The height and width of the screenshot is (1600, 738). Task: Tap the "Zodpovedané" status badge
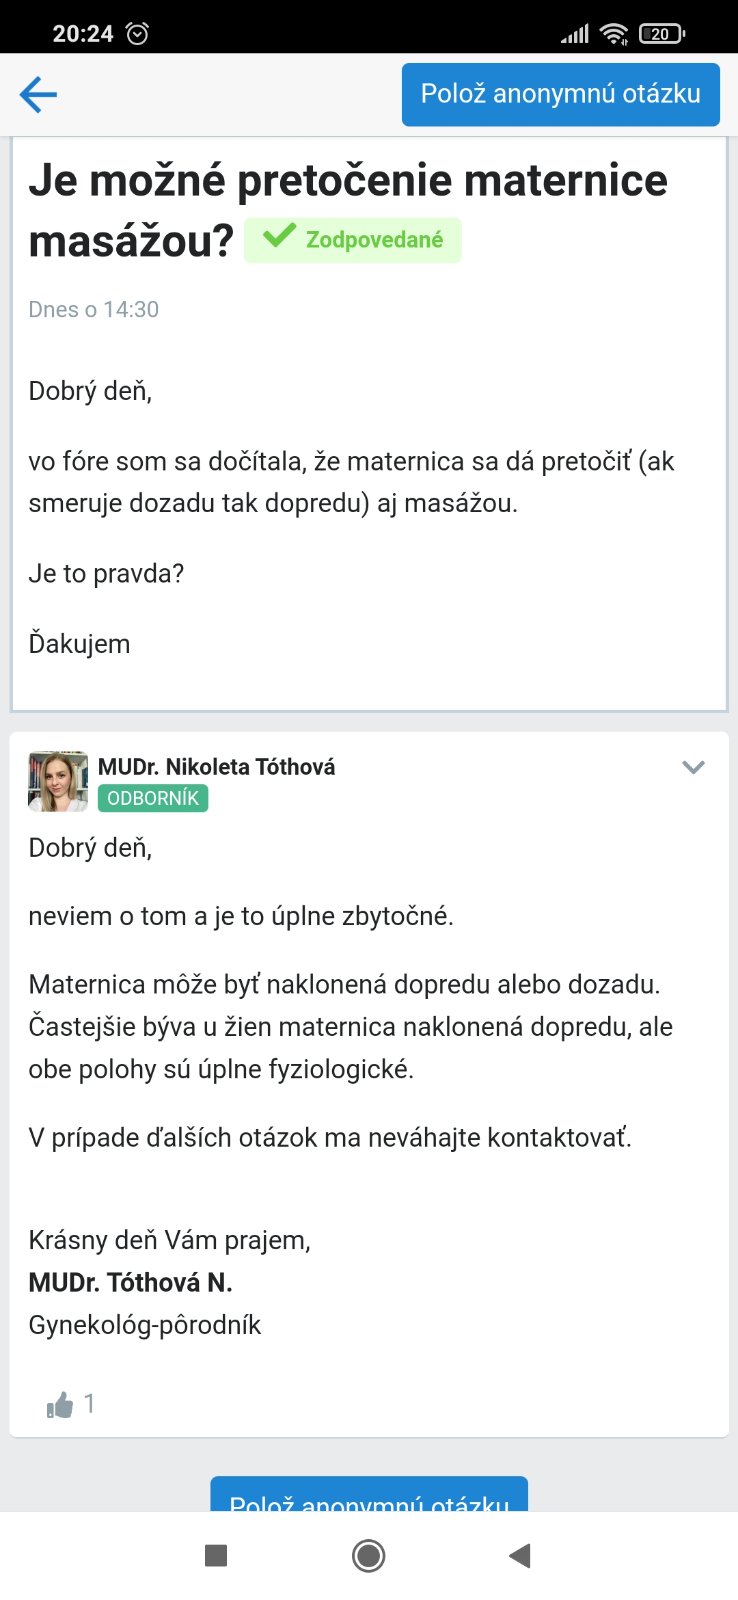coord(353,240)
